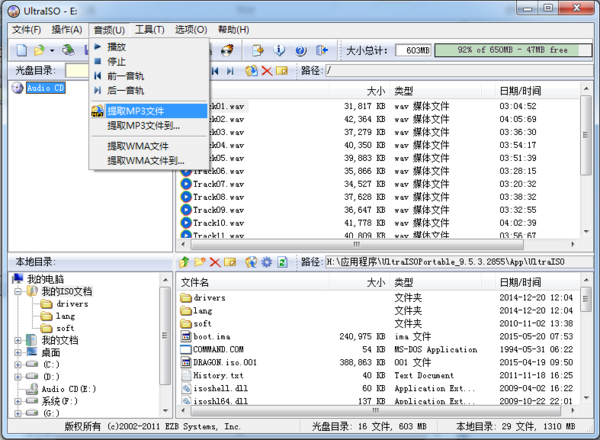Open the 工具(T) menu

(150, 30)
